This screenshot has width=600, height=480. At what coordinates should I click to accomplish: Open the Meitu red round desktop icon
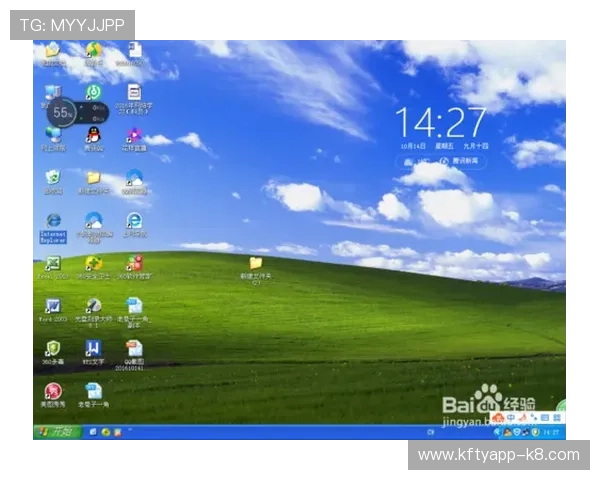click(x=53, y=391)
